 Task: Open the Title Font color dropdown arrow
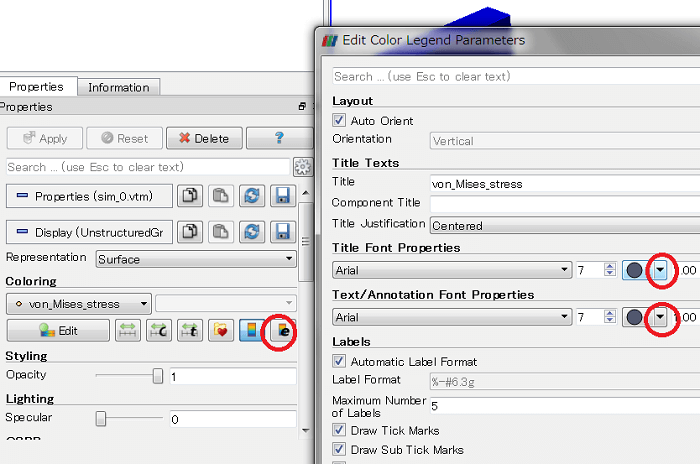[x=660, y=270]
